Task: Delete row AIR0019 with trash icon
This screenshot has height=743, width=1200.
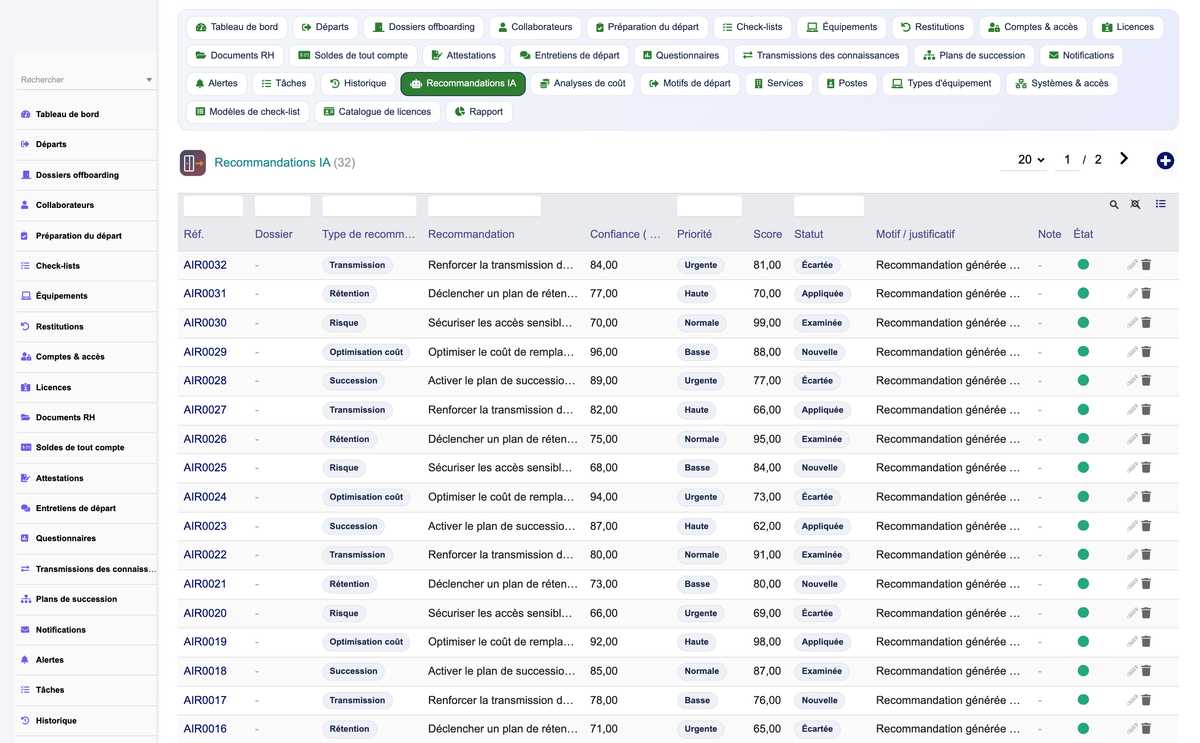Action: 1147,642
